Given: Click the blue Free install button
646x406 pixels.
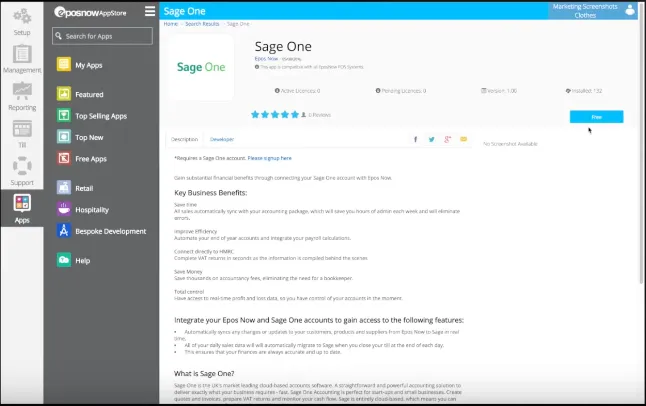Looking at the screenshot, I should pos(597,117).
